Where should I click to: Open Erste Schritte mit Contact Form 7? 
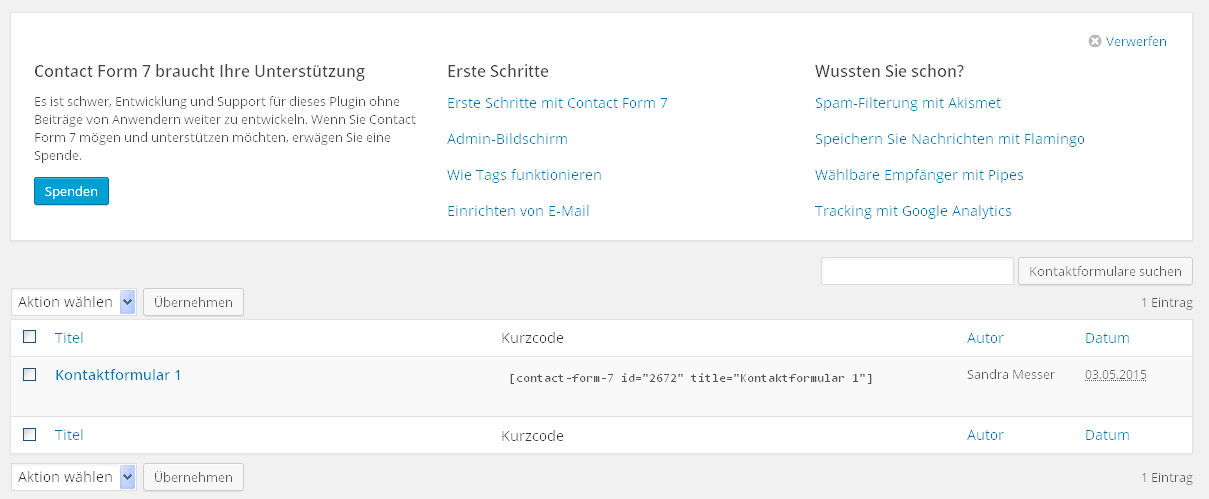coord(557,103)
